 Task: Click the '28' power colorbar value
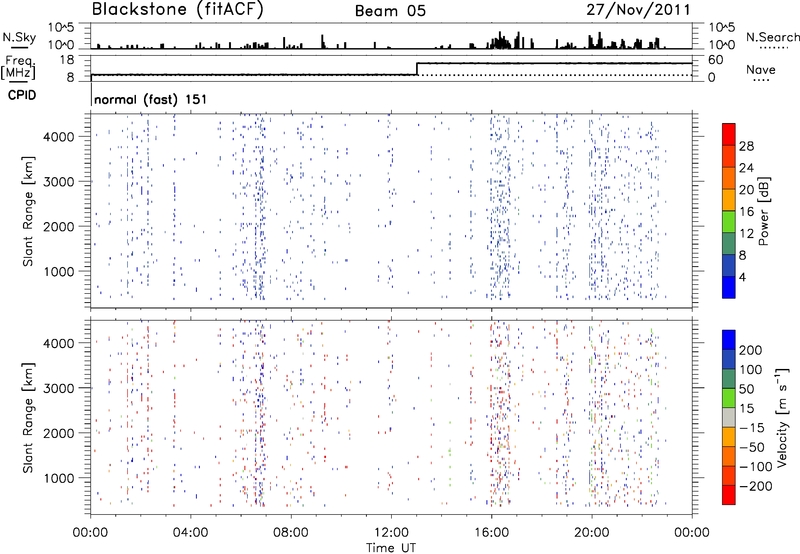point(746,146)
